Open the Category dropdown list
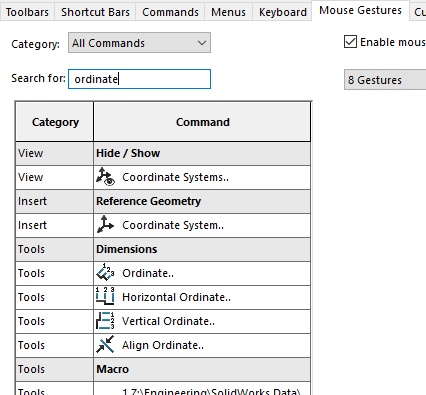 [139, 43]
